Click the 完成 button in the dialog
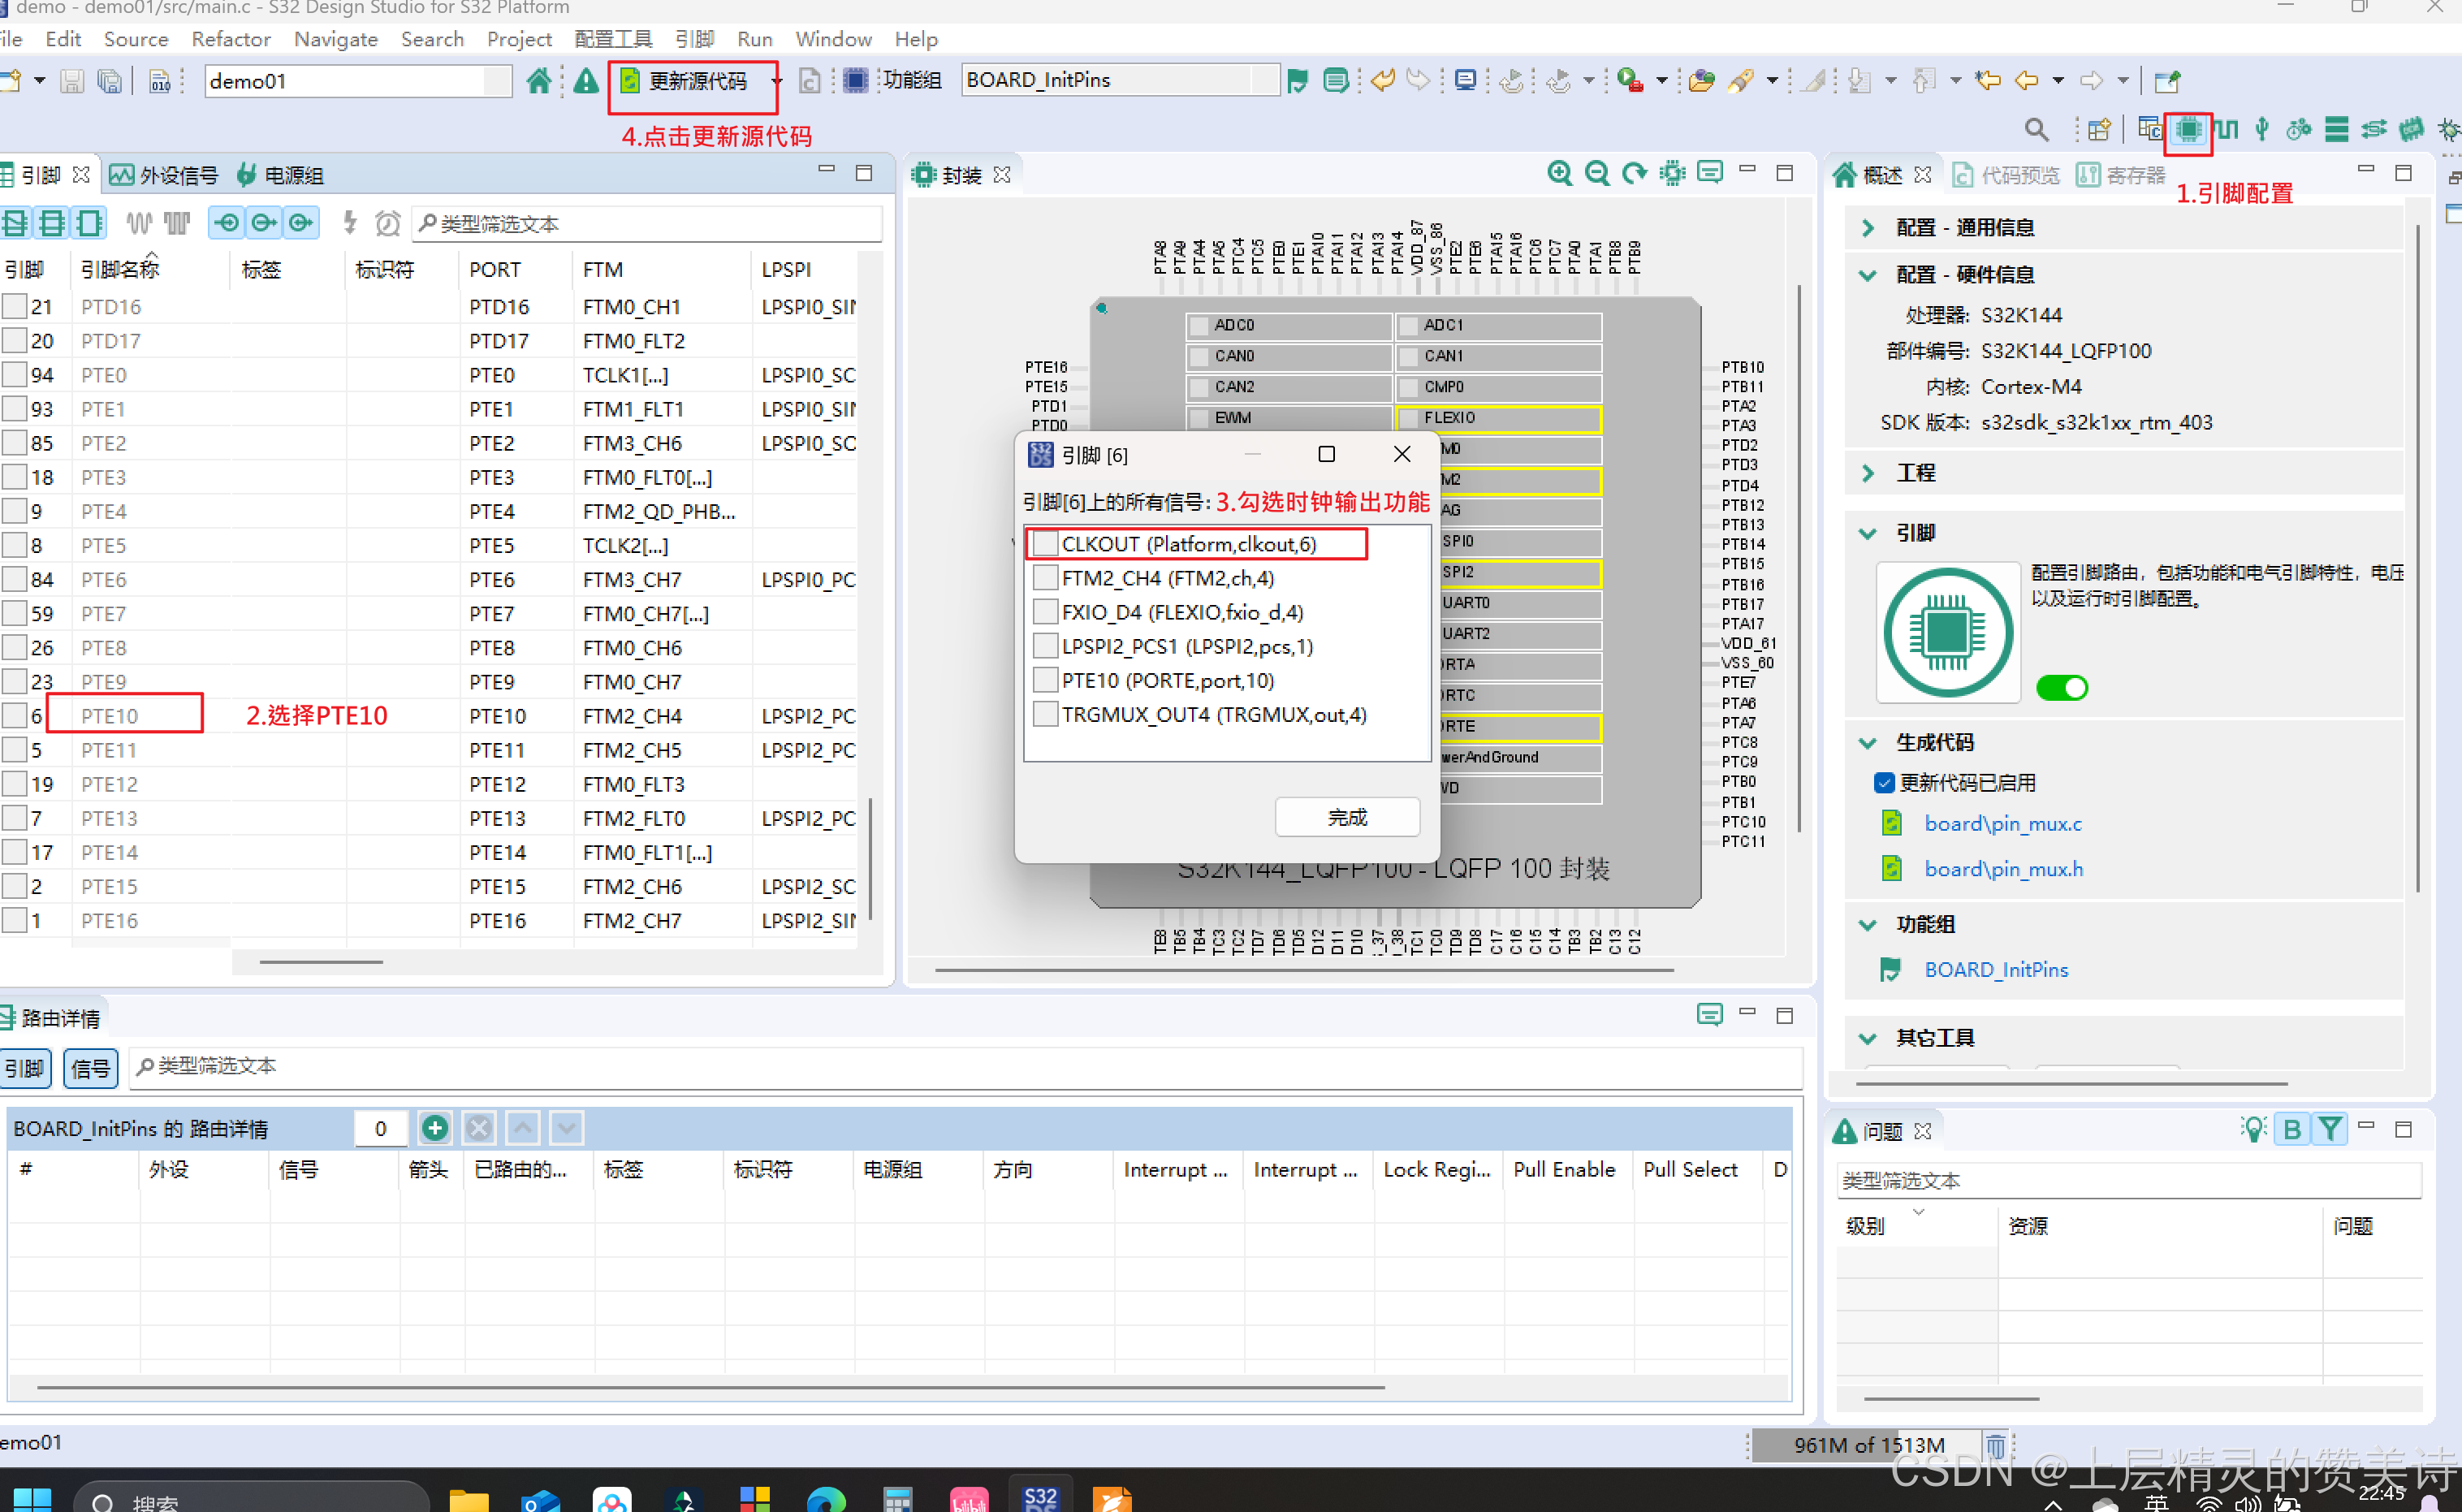Screen dimensions: 2462x1512 [x=1346, y=817]
